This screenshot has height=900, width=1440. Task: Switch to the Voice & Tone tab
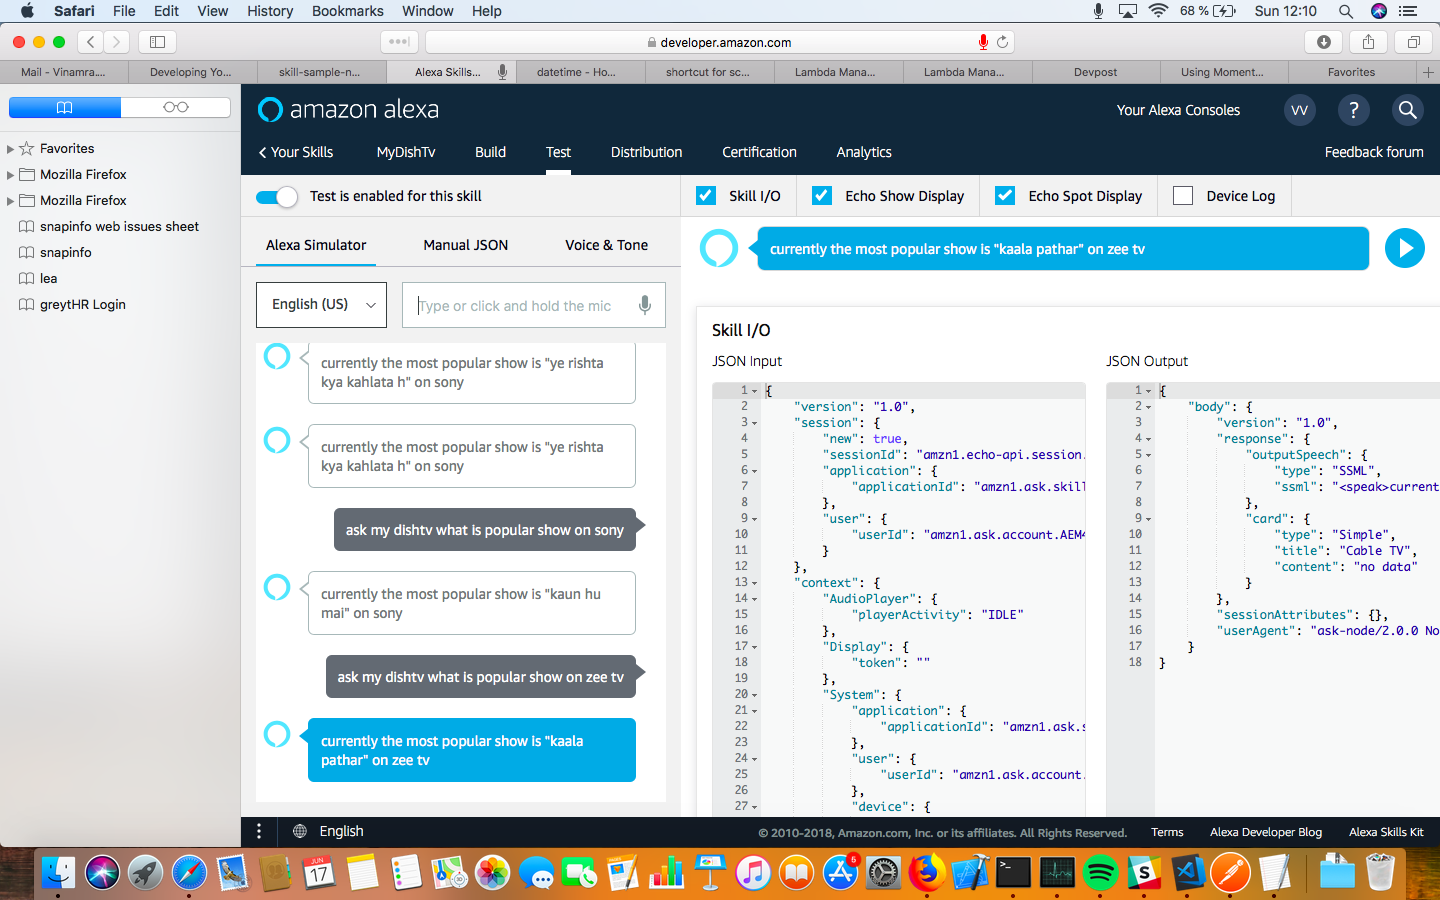coord(606,245)
